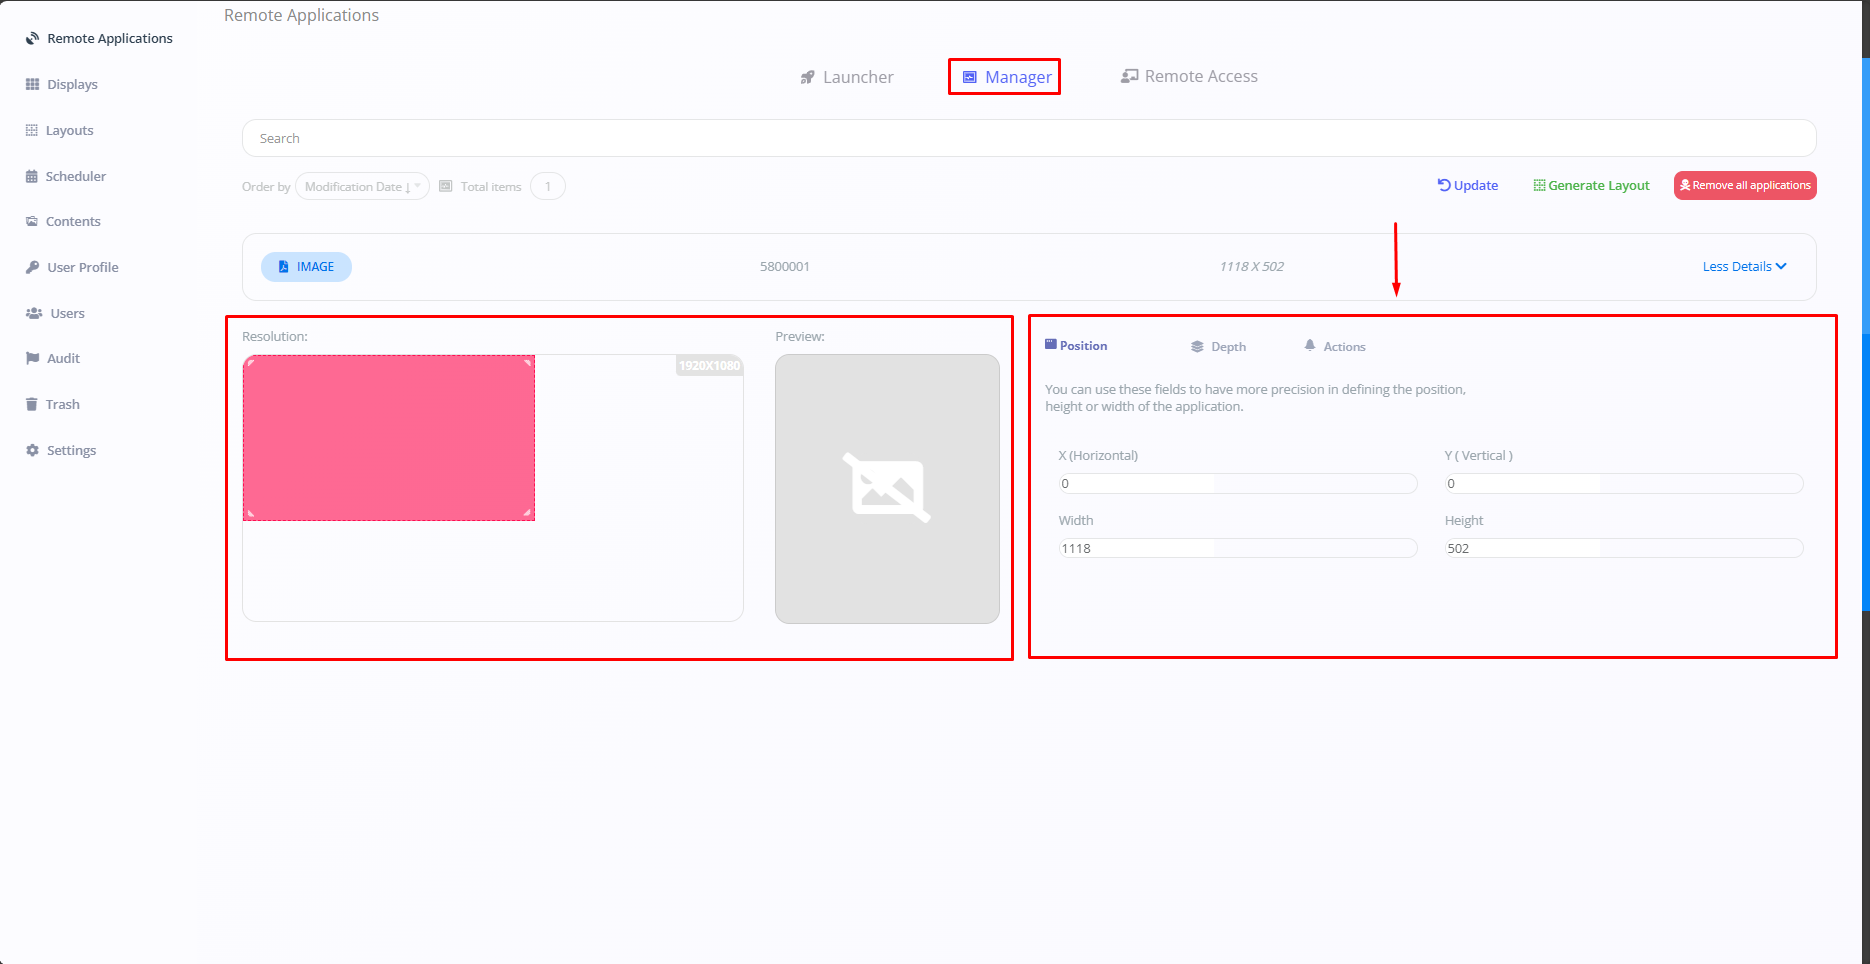The width and height of the screenshot is (1870, 964).
Task: Switch to the Remote Access tab
Action: pyautogui.click(x=1189, y=77)
